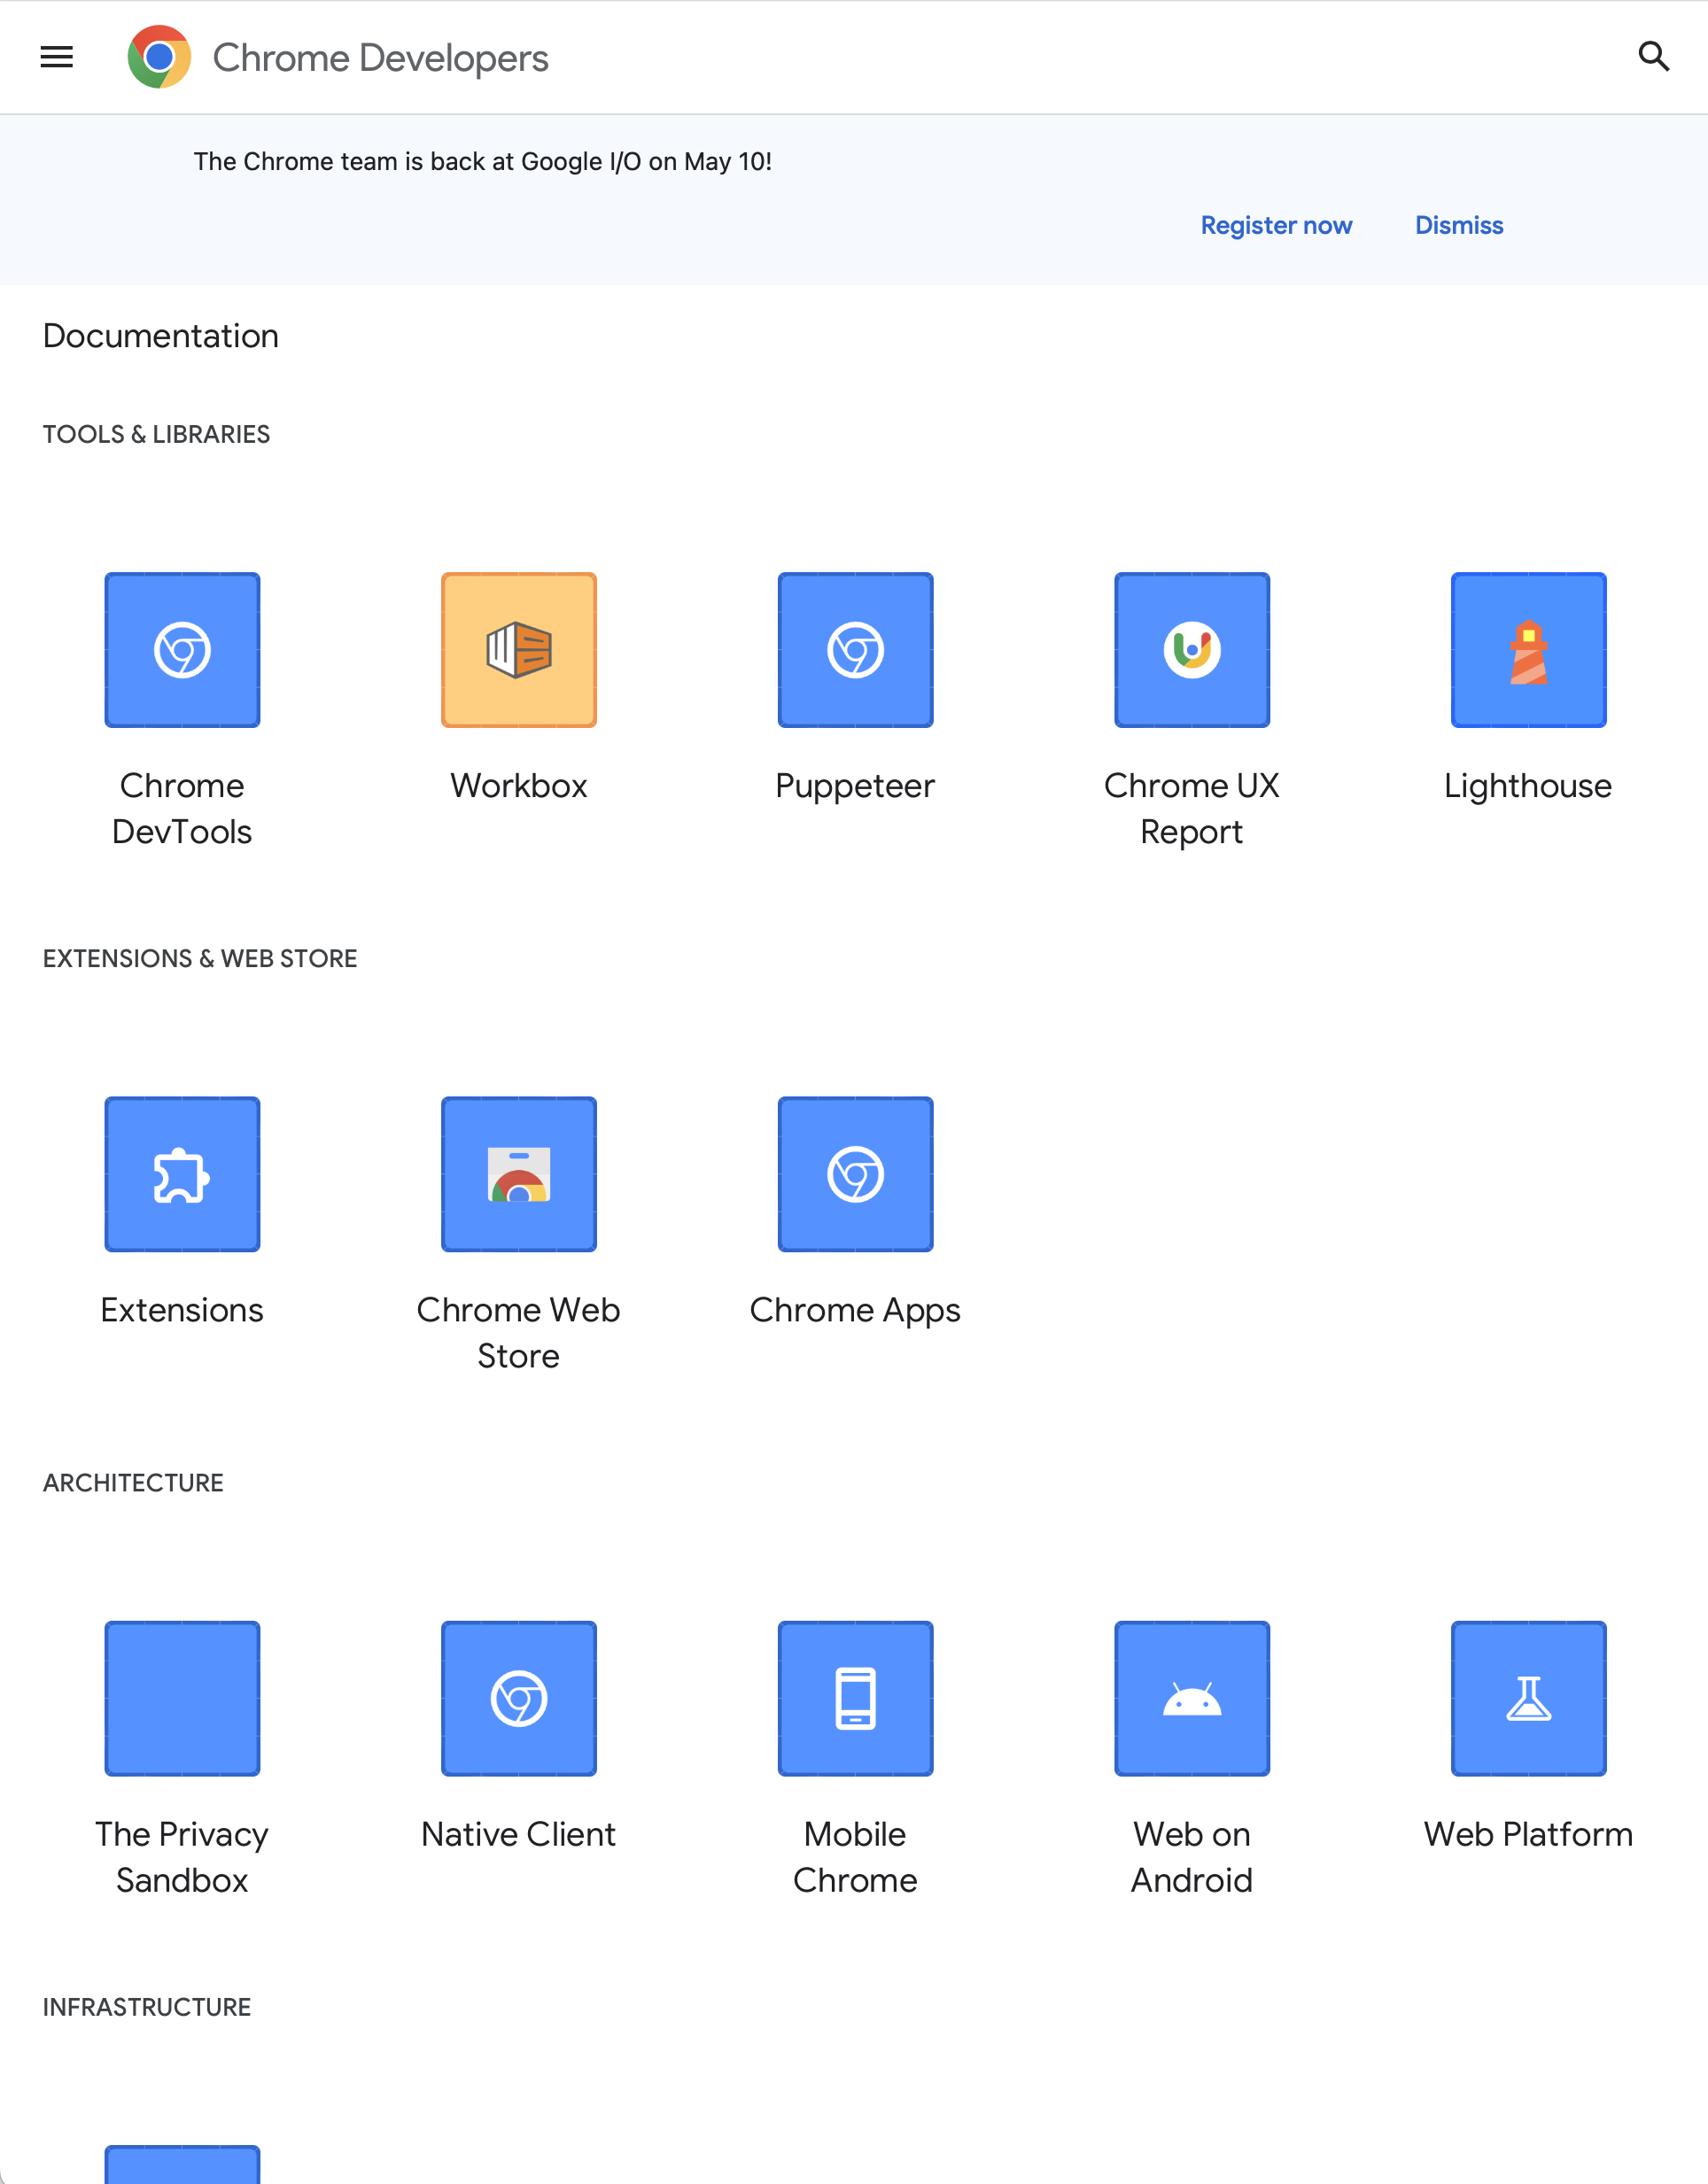
Task: Click the Chrome Developers logo
Action: (x=338, y=57)
